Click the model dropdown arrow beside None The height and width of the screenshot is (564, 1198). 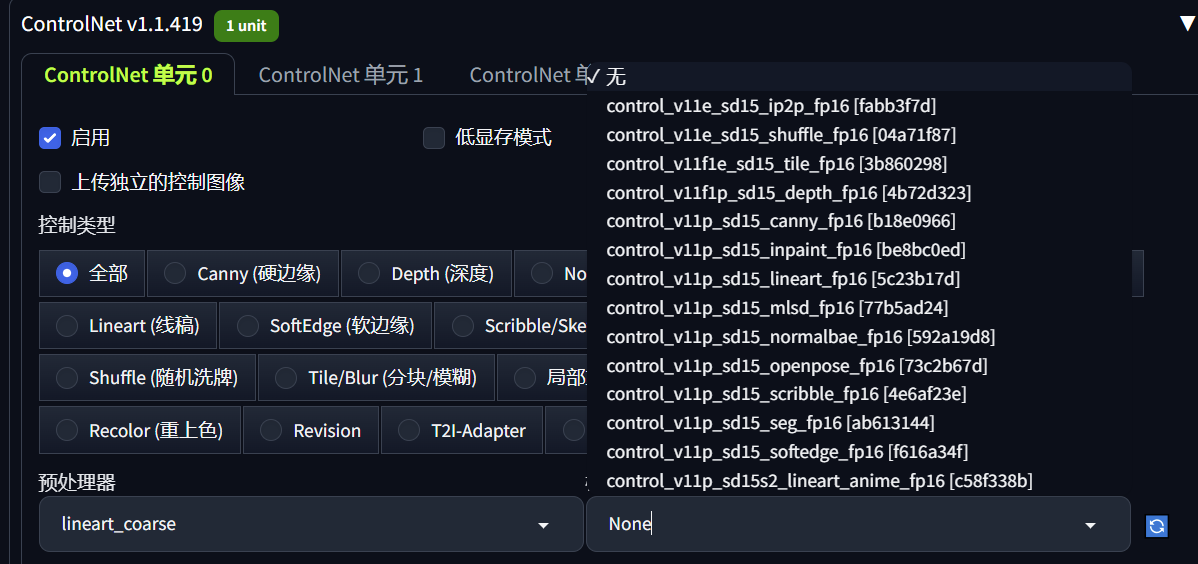click(x=1090, y=526)
